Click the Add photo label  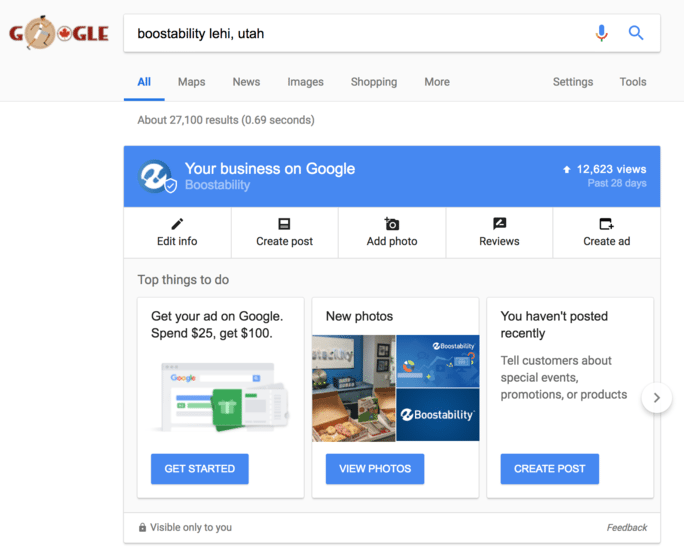click(392, 241)
